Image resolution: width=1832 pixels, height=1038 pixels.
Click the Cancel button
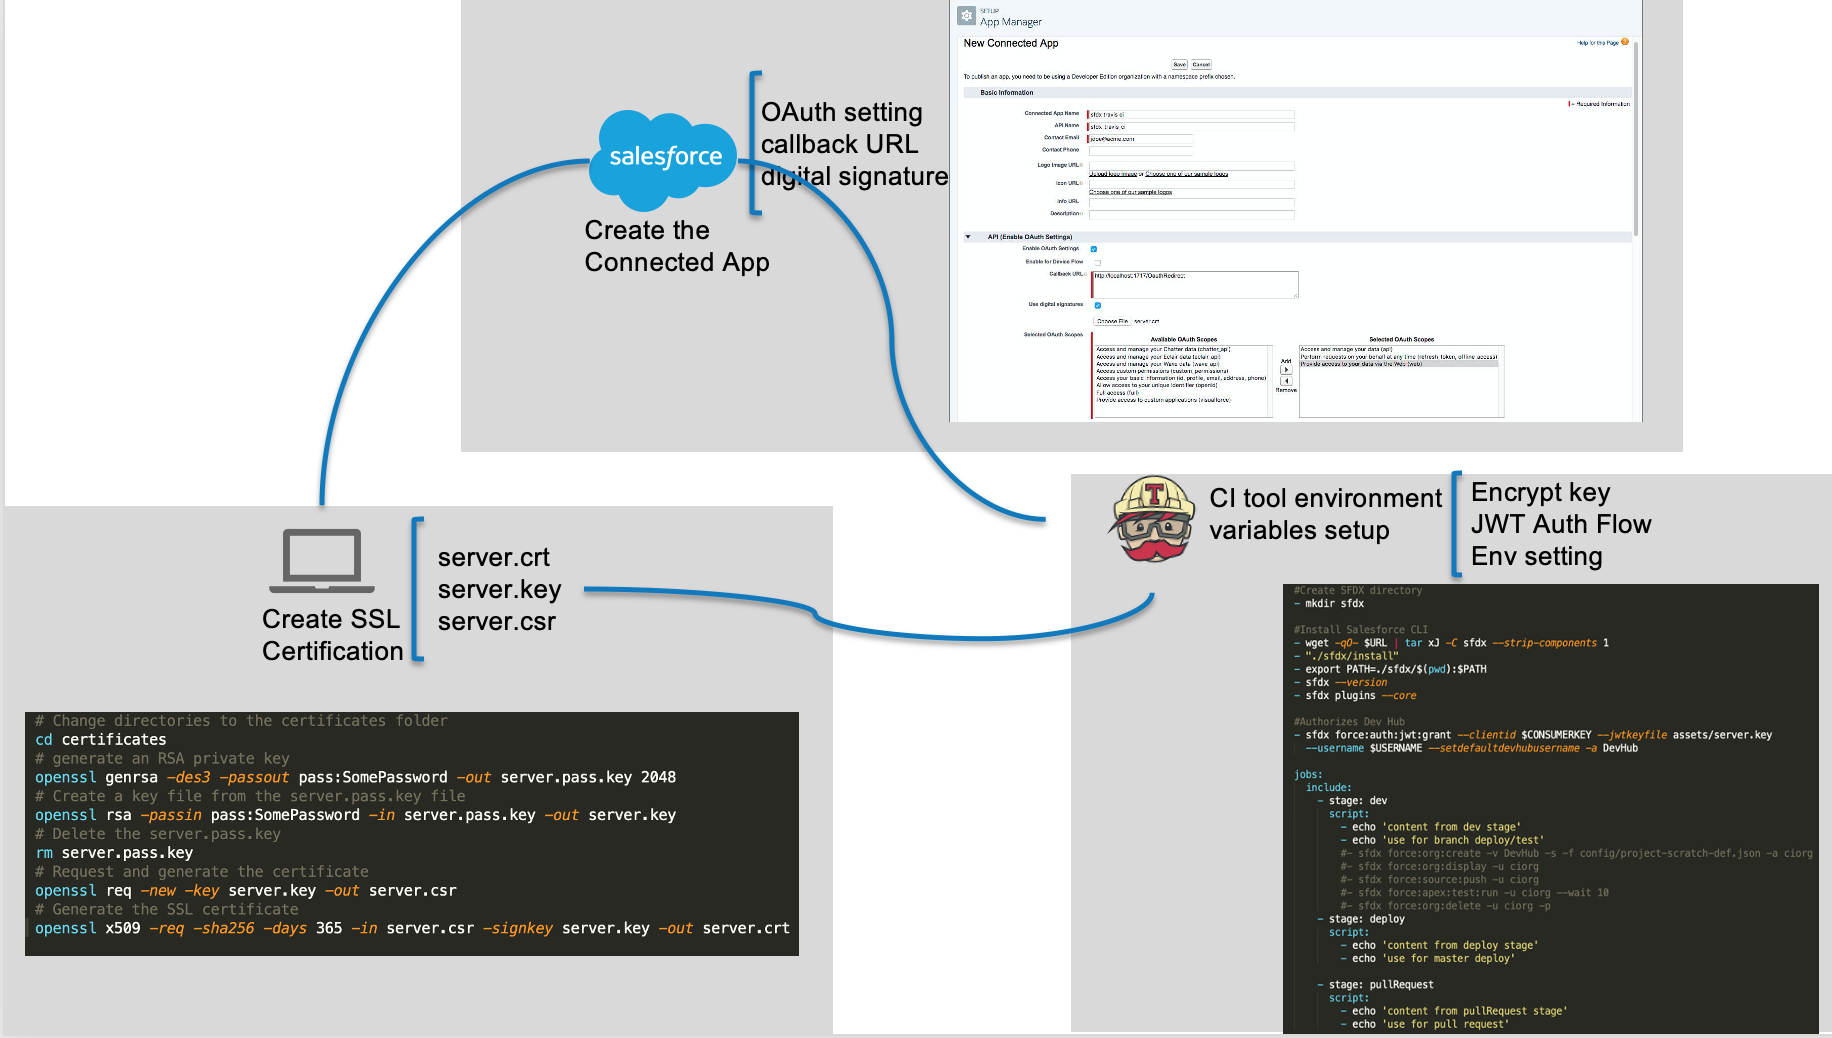tap(1201, 64)
